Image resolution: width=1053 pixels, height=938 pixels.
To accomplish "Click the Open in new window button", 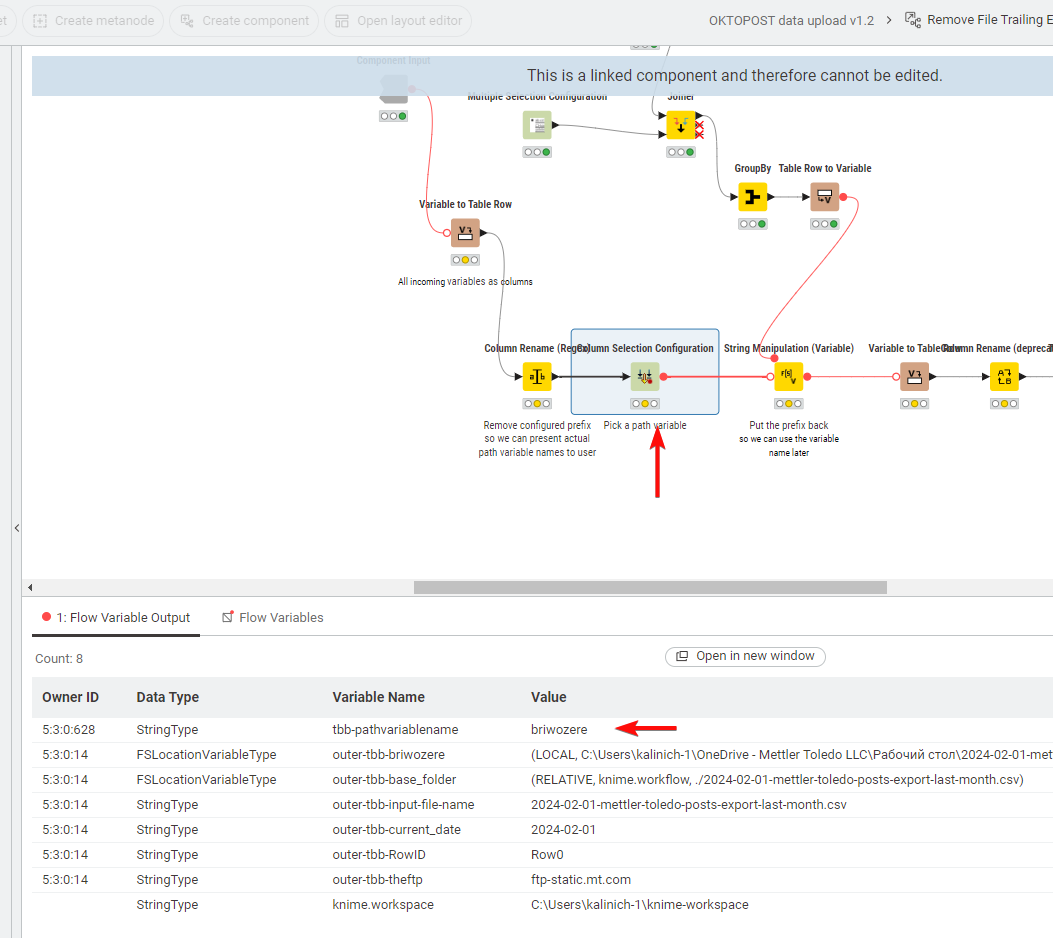I will [745, 657].
